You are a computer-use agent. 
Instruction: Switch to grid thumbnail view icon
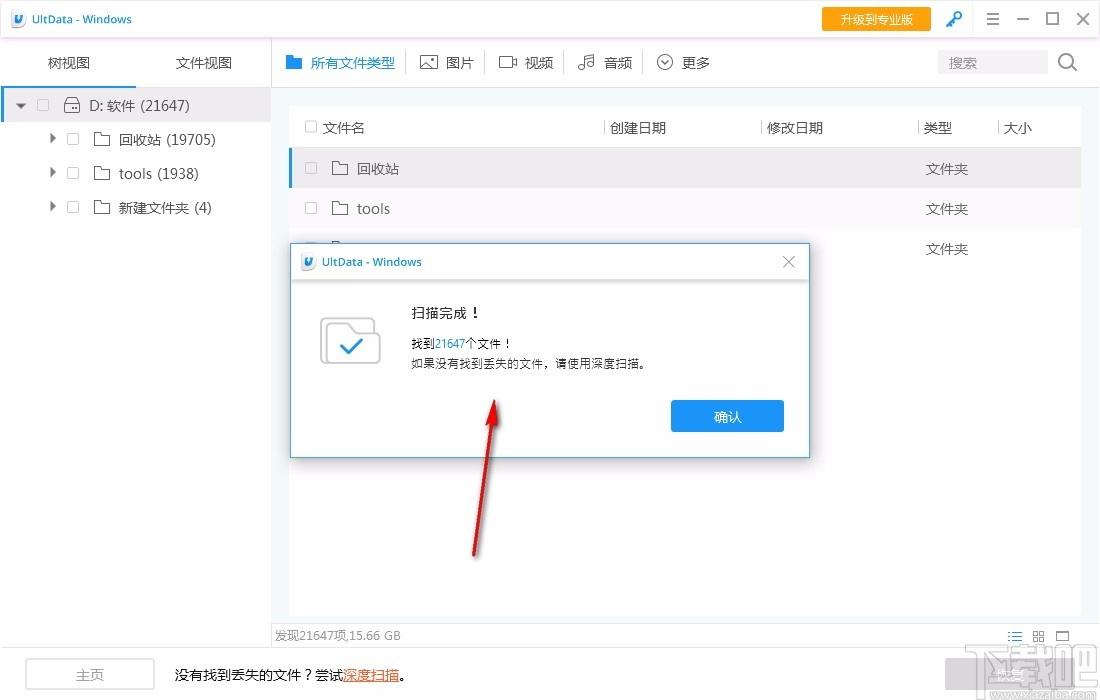pyautogui.click(x=1038, y=636)
